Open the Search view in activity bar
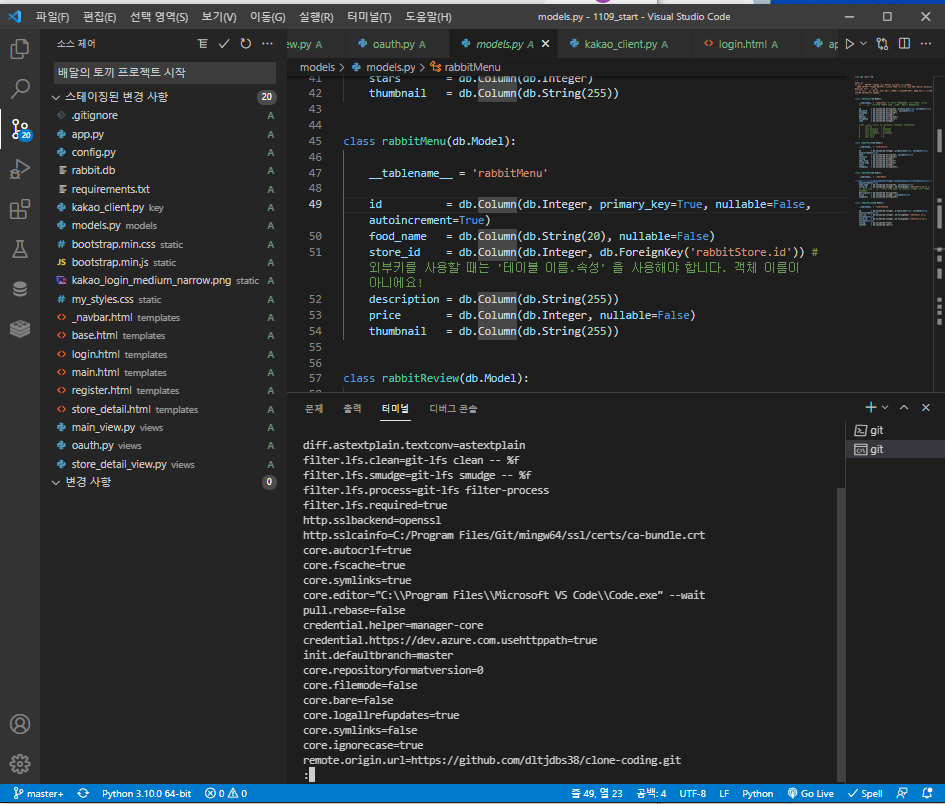The width and height of the screenshot is (945, 804). click(x=20, y=89)
